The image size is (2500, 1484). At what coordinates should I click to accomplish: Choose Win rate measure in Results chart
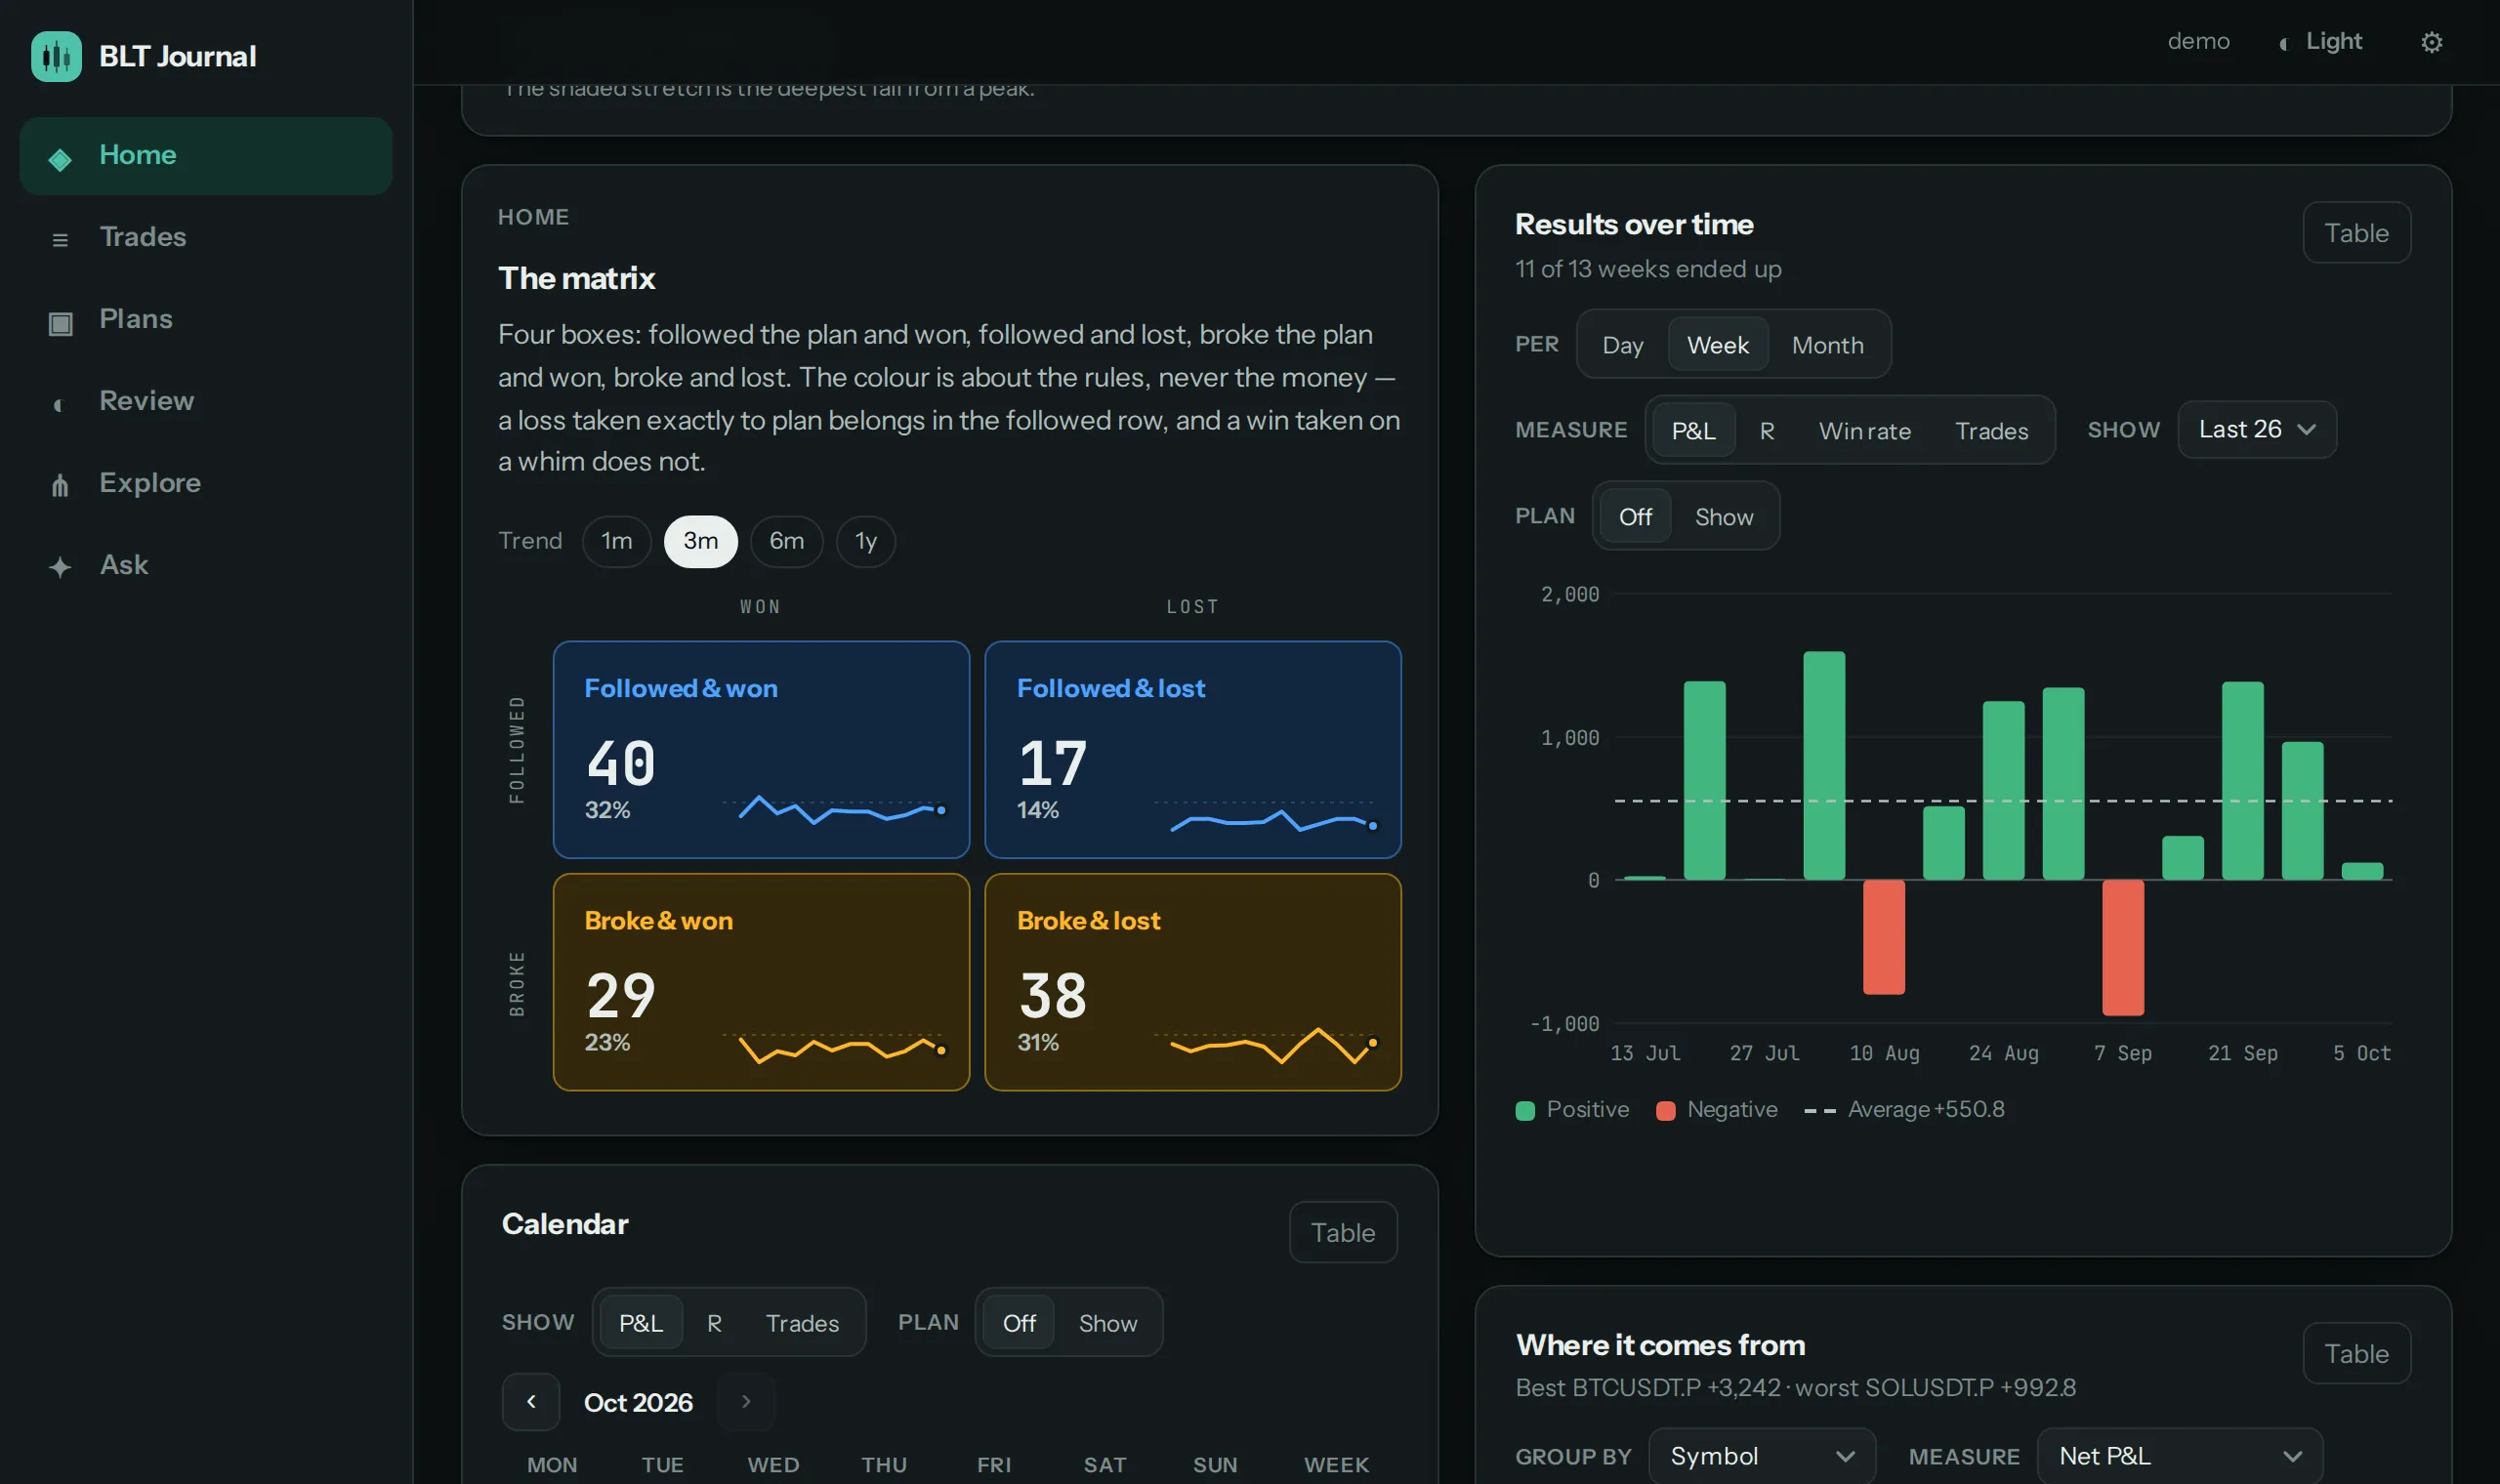[1864, 431]
